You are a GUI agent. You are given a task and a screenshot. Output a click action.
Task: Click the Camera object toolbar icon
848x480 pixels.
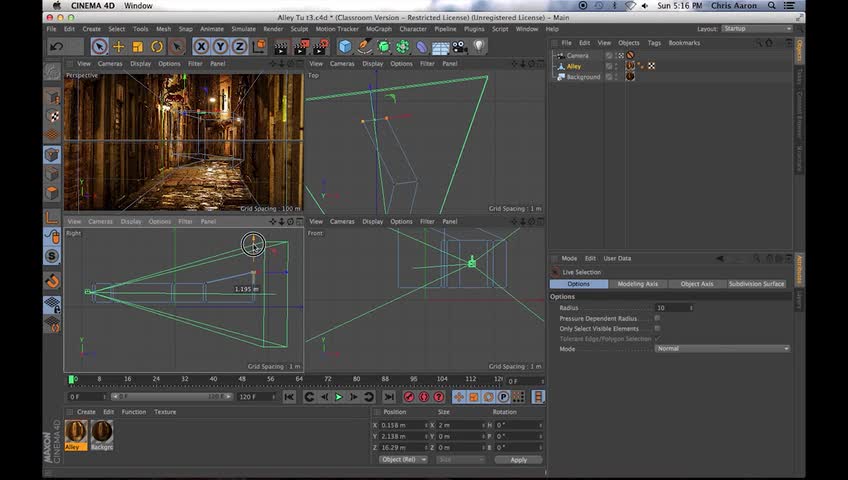pyautogui.click(x=459, y=46)
